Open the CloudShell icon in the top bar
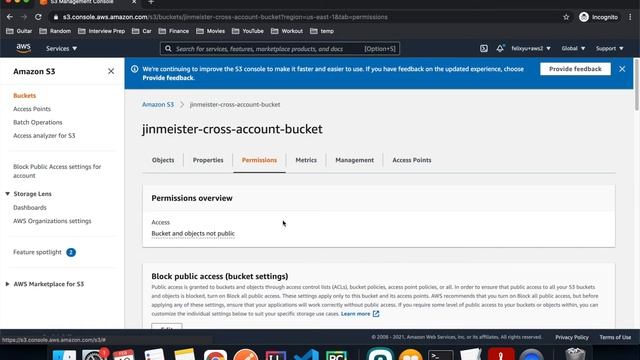Image resolution: width=640 pixels, height=360 pixels. click(x=484, y=49)
